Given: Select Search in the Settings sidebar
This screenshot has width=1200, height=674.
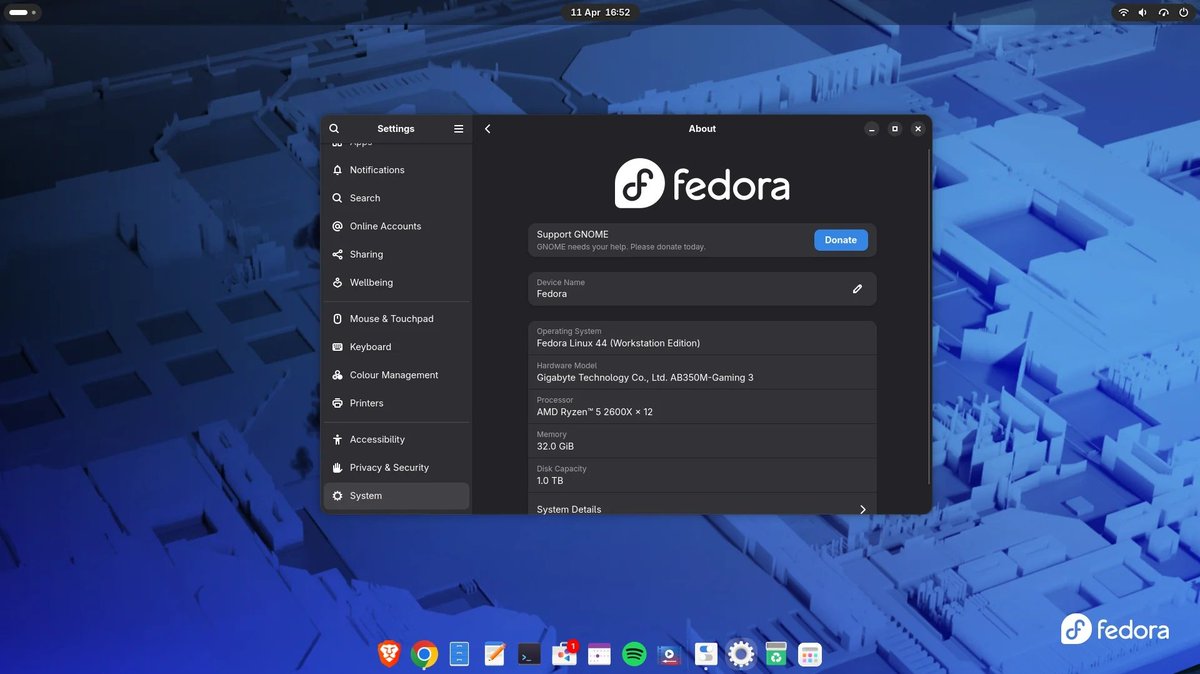Looking at the screenshot, I should (x=396, y=198).
